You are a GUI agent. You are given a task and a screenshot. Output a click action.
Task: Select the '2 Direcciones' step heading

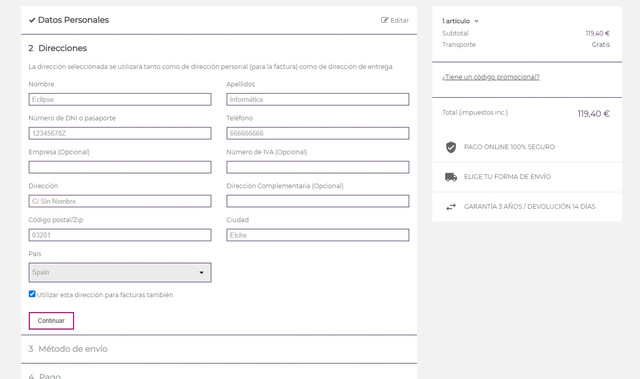pos(58,48)
